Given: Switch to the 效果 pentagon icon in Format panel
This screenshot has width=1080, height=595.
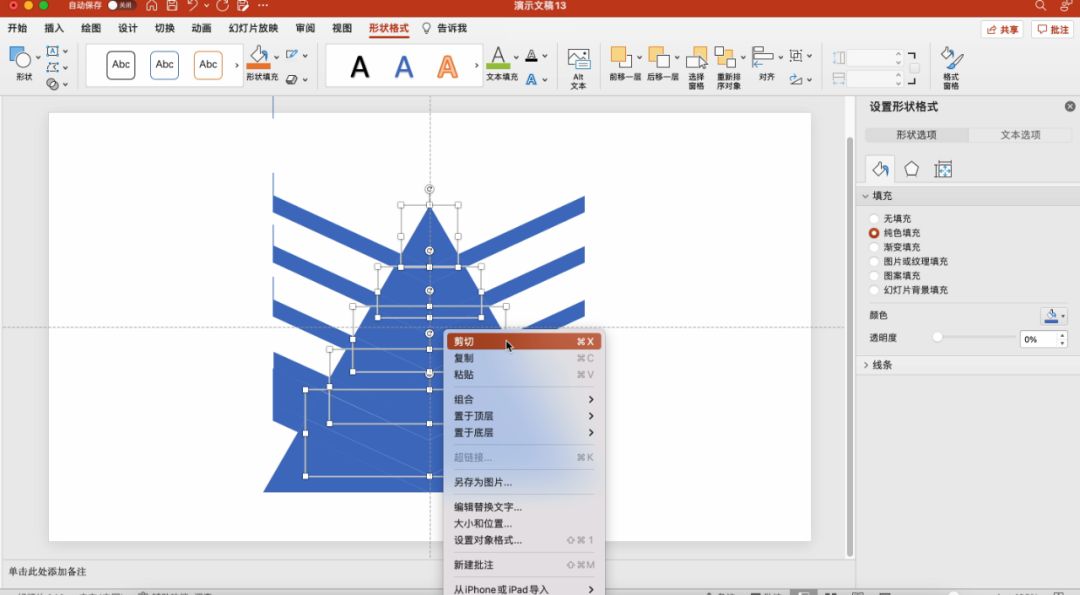Looking at the screenshot, I should point(911,169).
